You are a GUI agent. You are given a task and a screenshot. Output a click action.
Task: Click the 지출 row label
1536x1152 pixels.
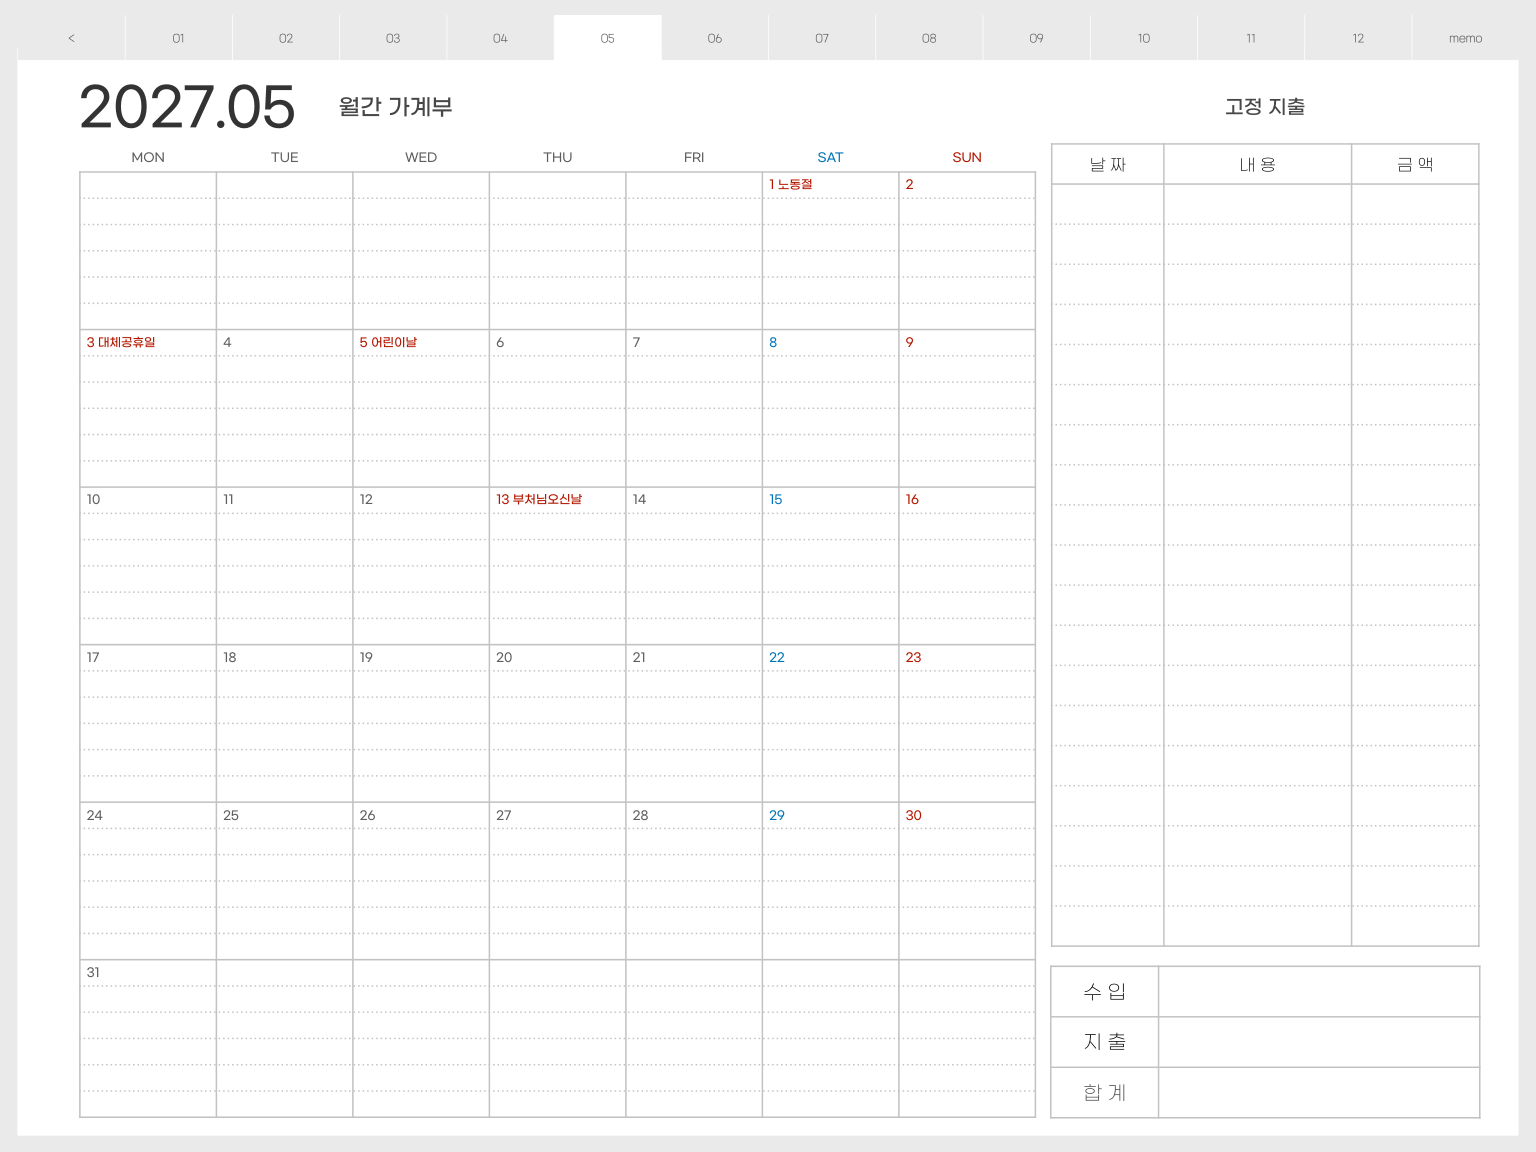pos(1105,1042)
